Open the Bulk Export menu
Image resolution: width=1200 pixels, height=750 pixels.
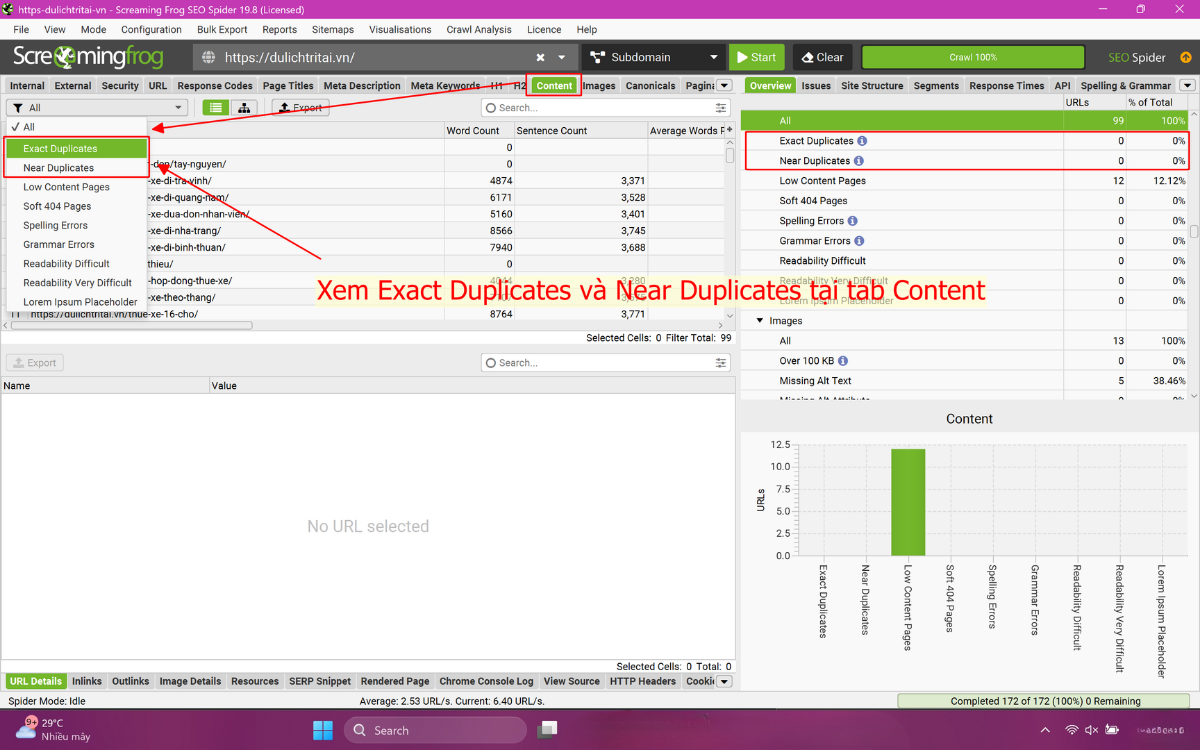[x=222, y=30]
